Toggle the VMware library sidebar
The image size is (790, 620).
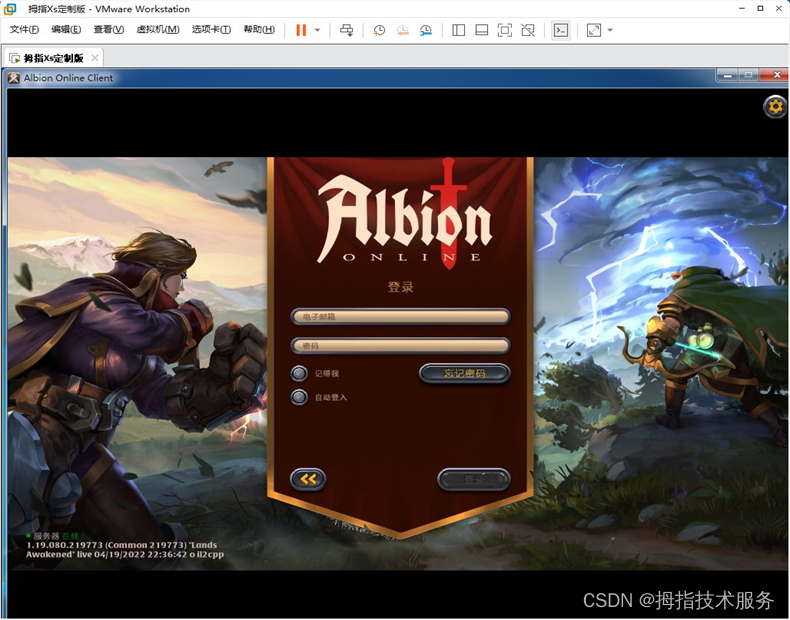click(458, 30)
